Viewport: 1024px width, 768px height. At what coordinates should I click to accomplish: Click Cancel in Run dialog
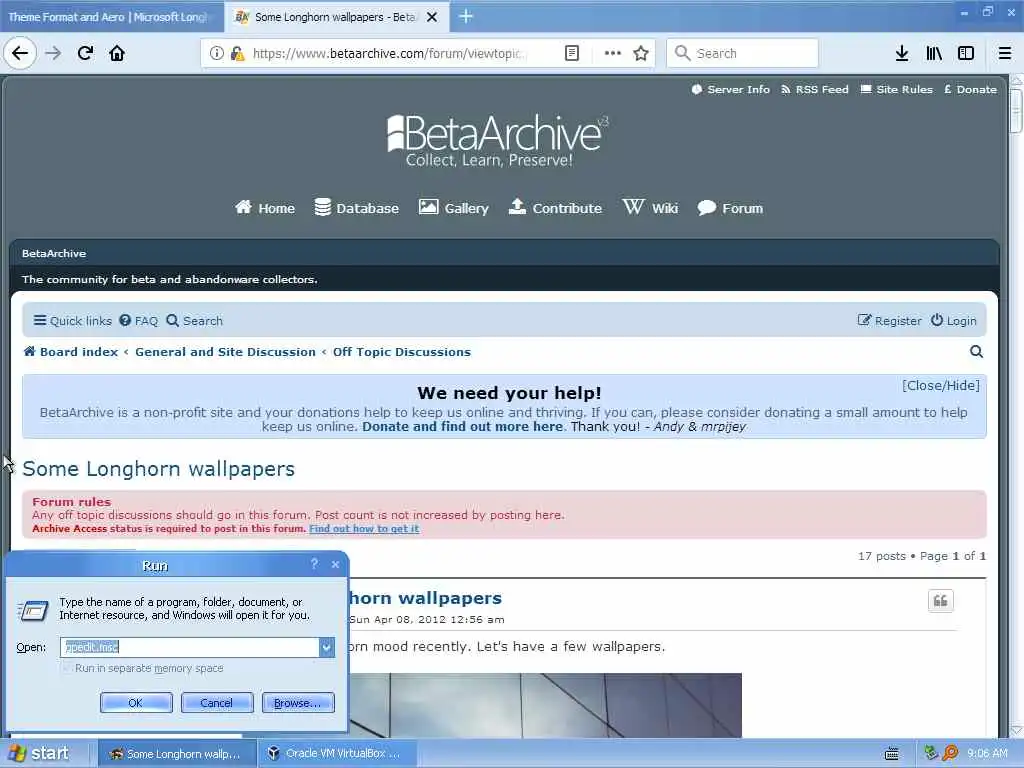pyautogui.click(x=217, y=703)
